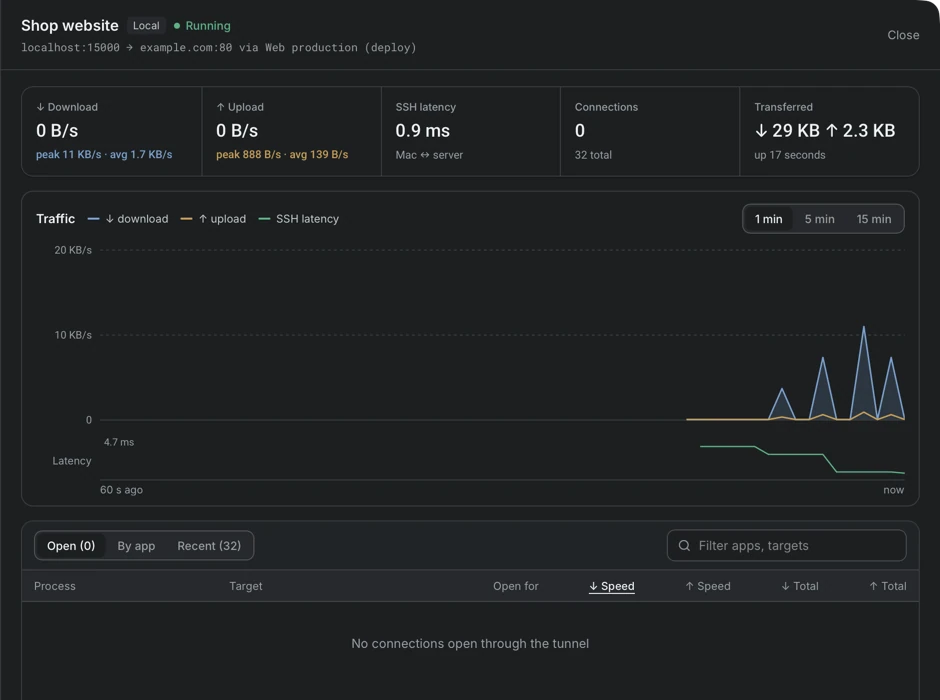Open the Open (0) connections tab
Screen dimensions: 940x700
71,546
